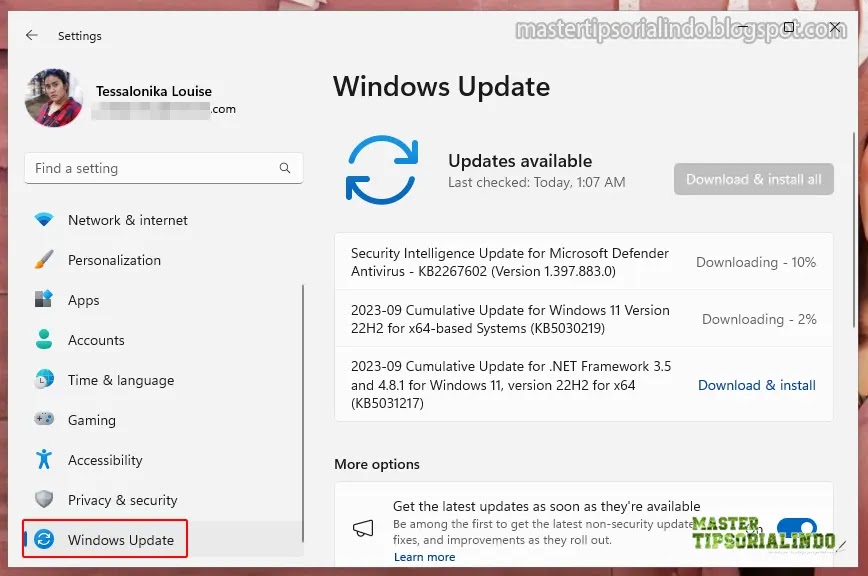The height and width of the screenshot is (576, 868).
Task: Click the main page vertical scrollbar
Action: (x=854, y=231)
